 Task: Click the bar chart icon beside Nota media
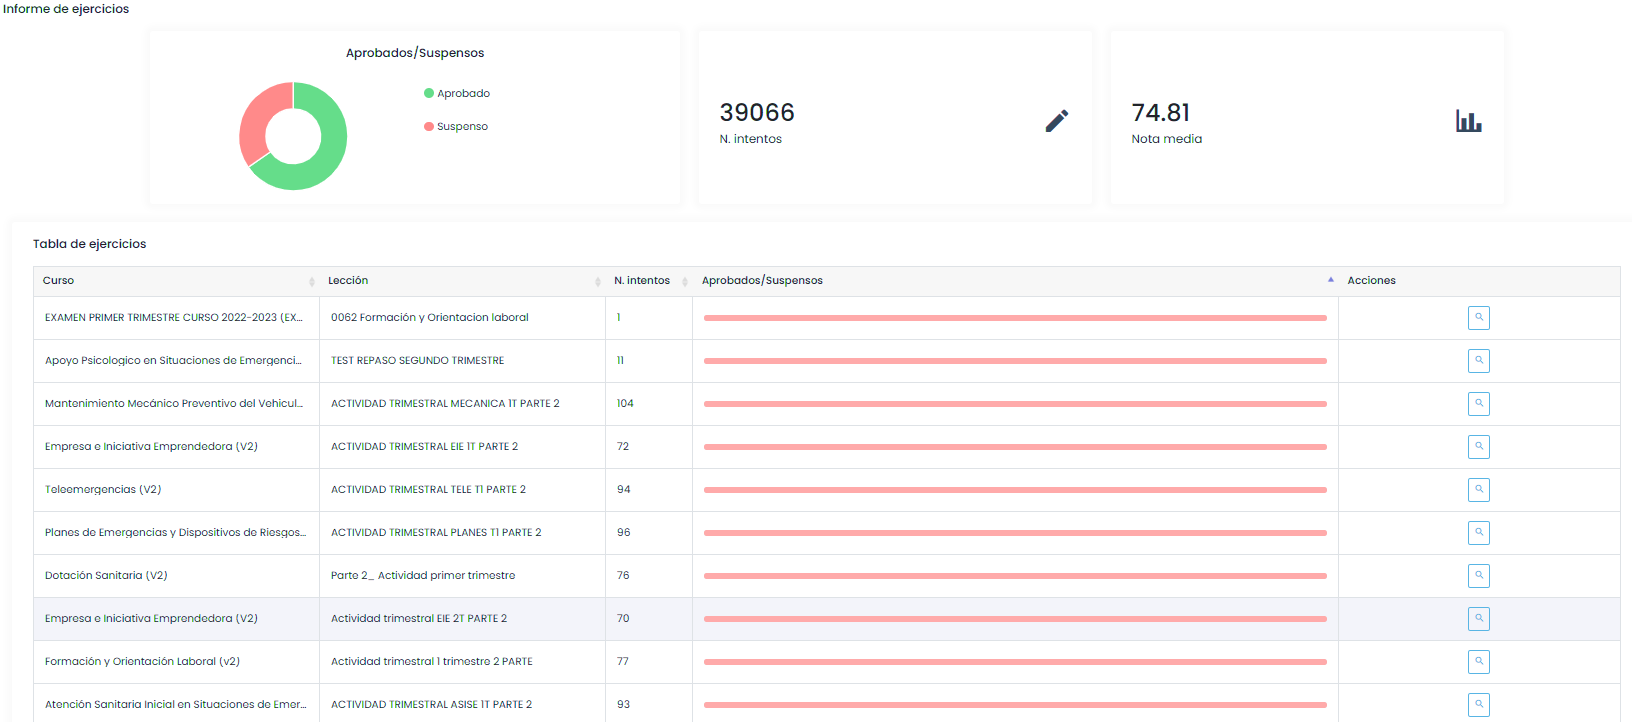tap(1468, 121)
